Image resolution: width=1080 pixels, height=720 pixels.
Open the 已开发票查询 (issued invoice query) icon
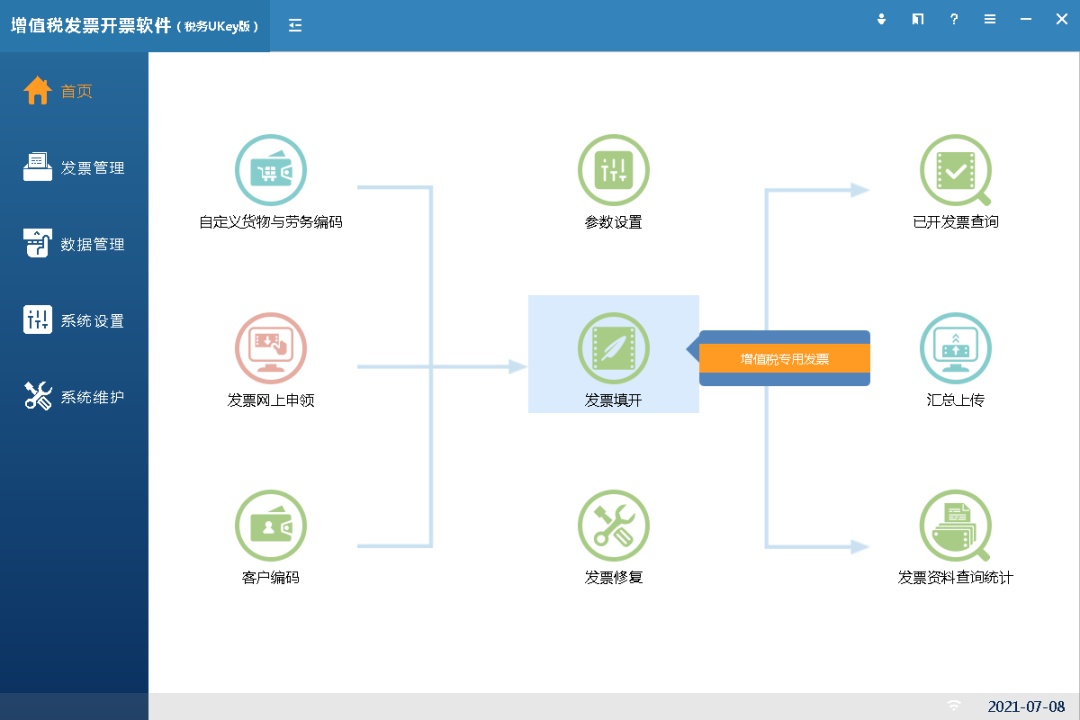[x=955, y=170]
